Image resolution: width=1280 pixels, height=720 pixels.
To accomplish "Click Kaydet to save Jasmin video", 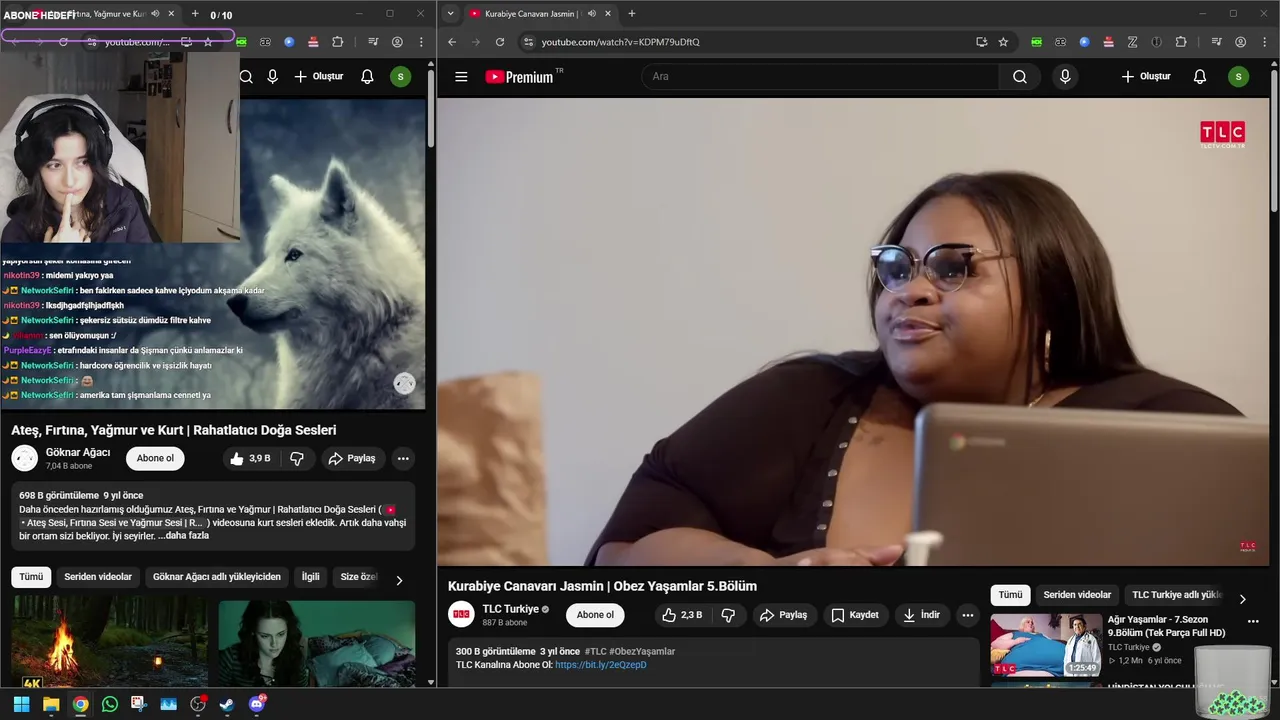I will coord(855,615).
